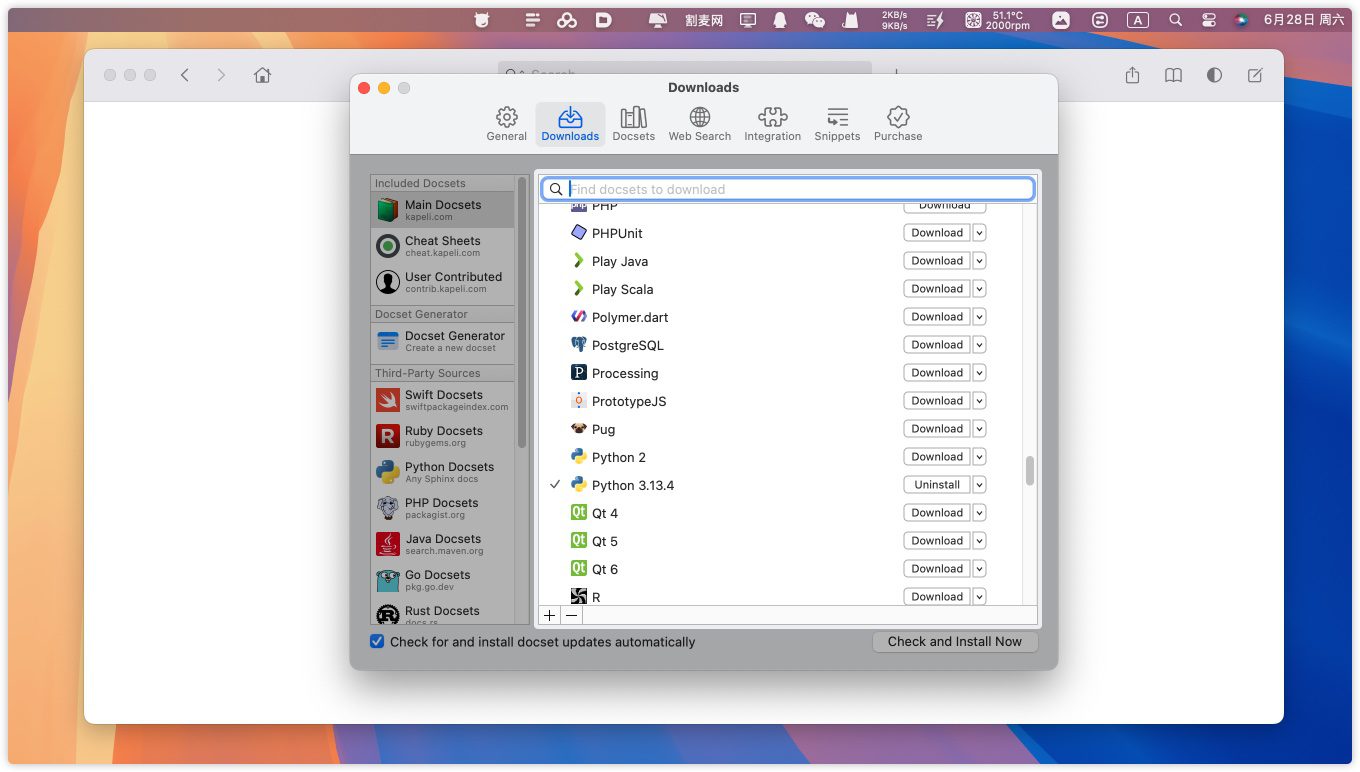Select Rust Docsets source
Image resolution: width=1360 pixels, height=772 pixels.
[442, 613]
